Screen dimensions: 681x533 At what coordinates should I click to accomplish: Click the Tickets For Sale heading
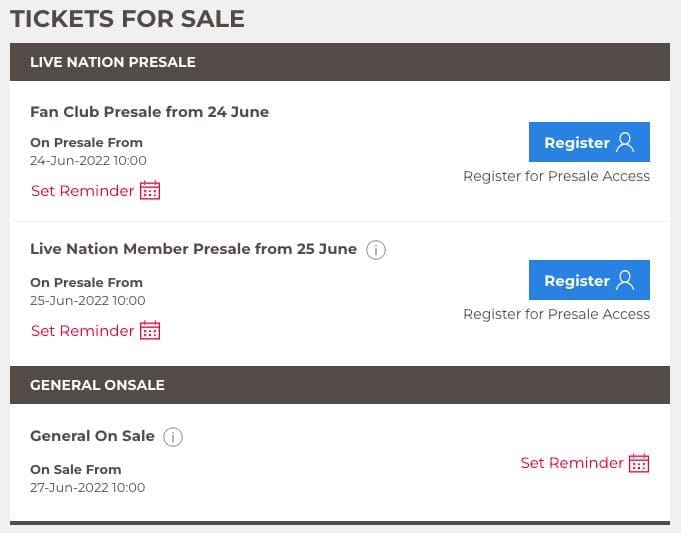[127, 19]
